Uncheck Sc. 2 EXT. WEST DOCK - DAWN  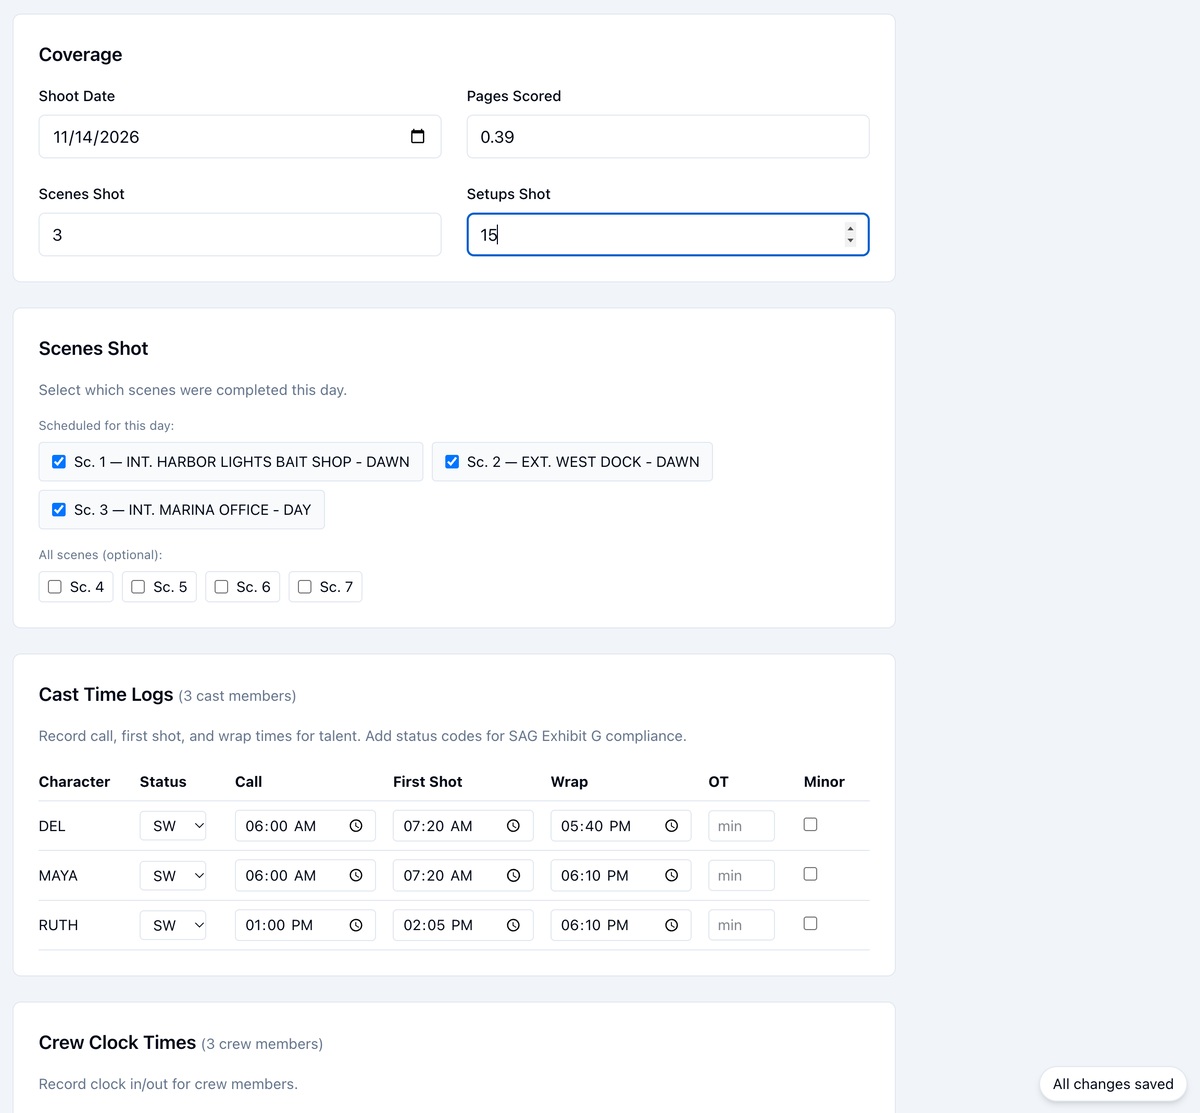click(x=452, y=462)
